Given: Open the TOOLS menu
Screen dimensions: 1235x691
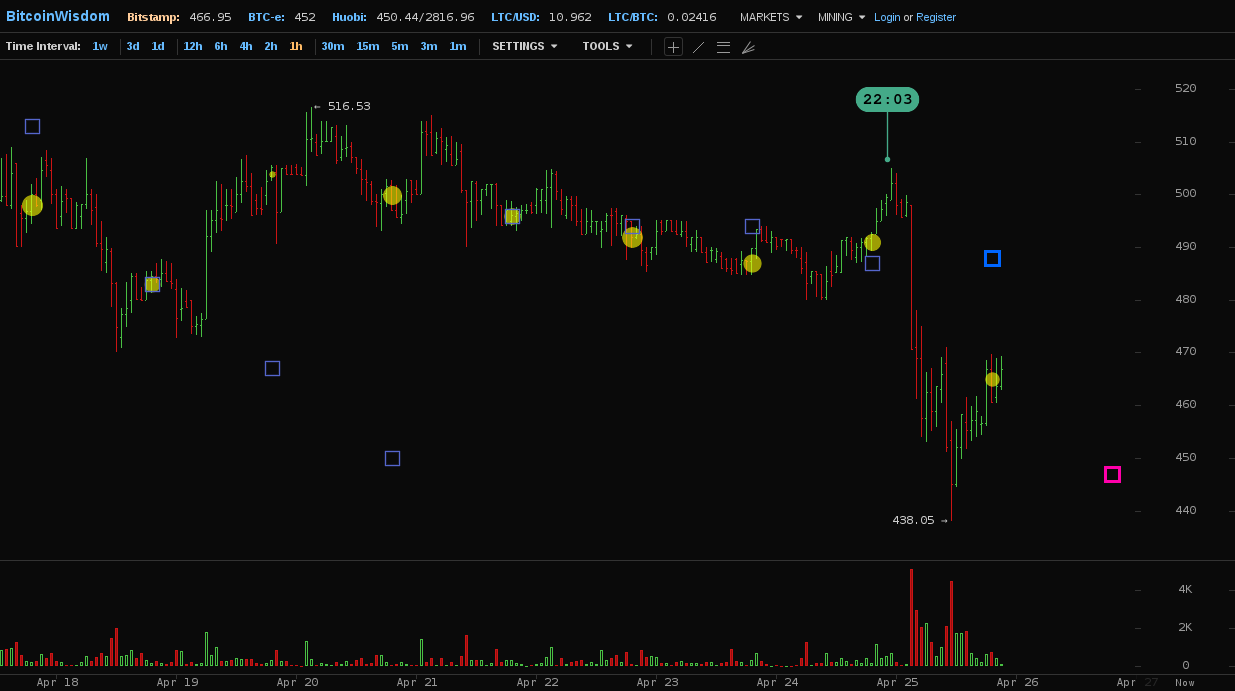Looking at the screenshot, I should [x=607, y=47].
